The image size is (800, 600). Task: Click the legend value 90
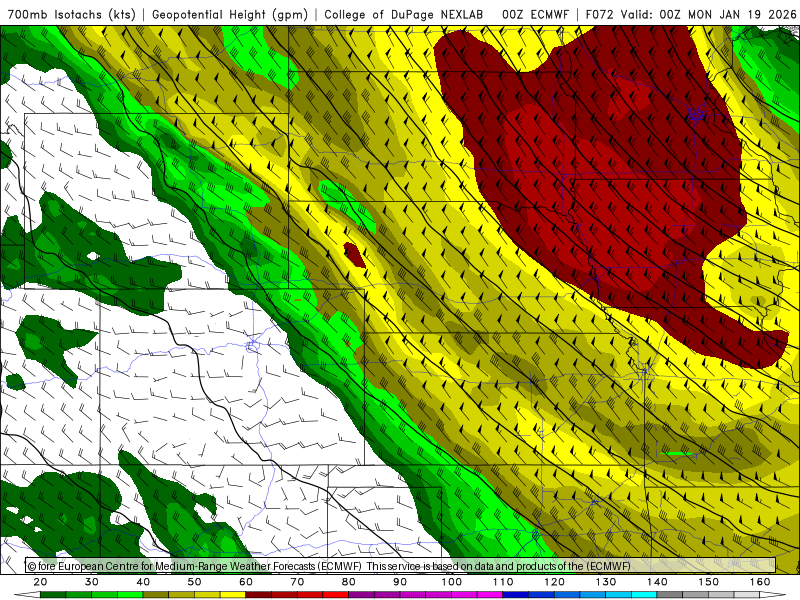(400, 582)
